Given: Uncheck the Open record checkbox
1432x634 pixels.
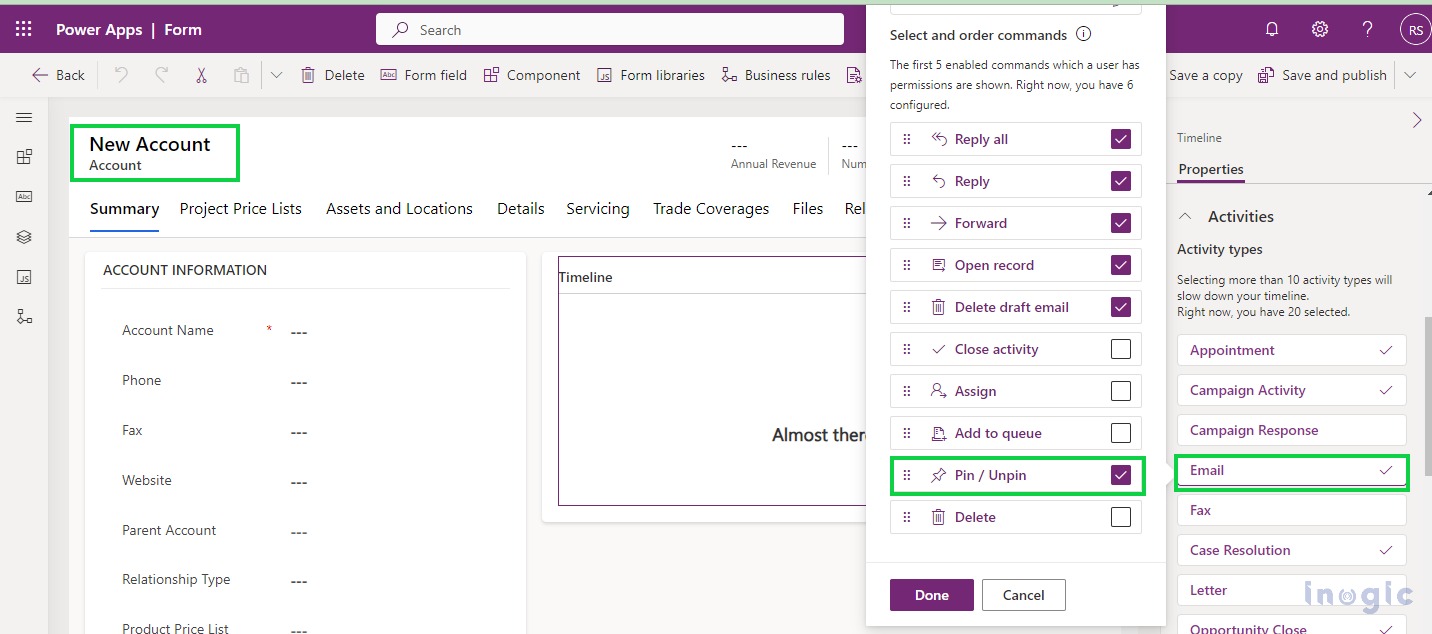Looking at the screenshot, I should [1121, 265].
